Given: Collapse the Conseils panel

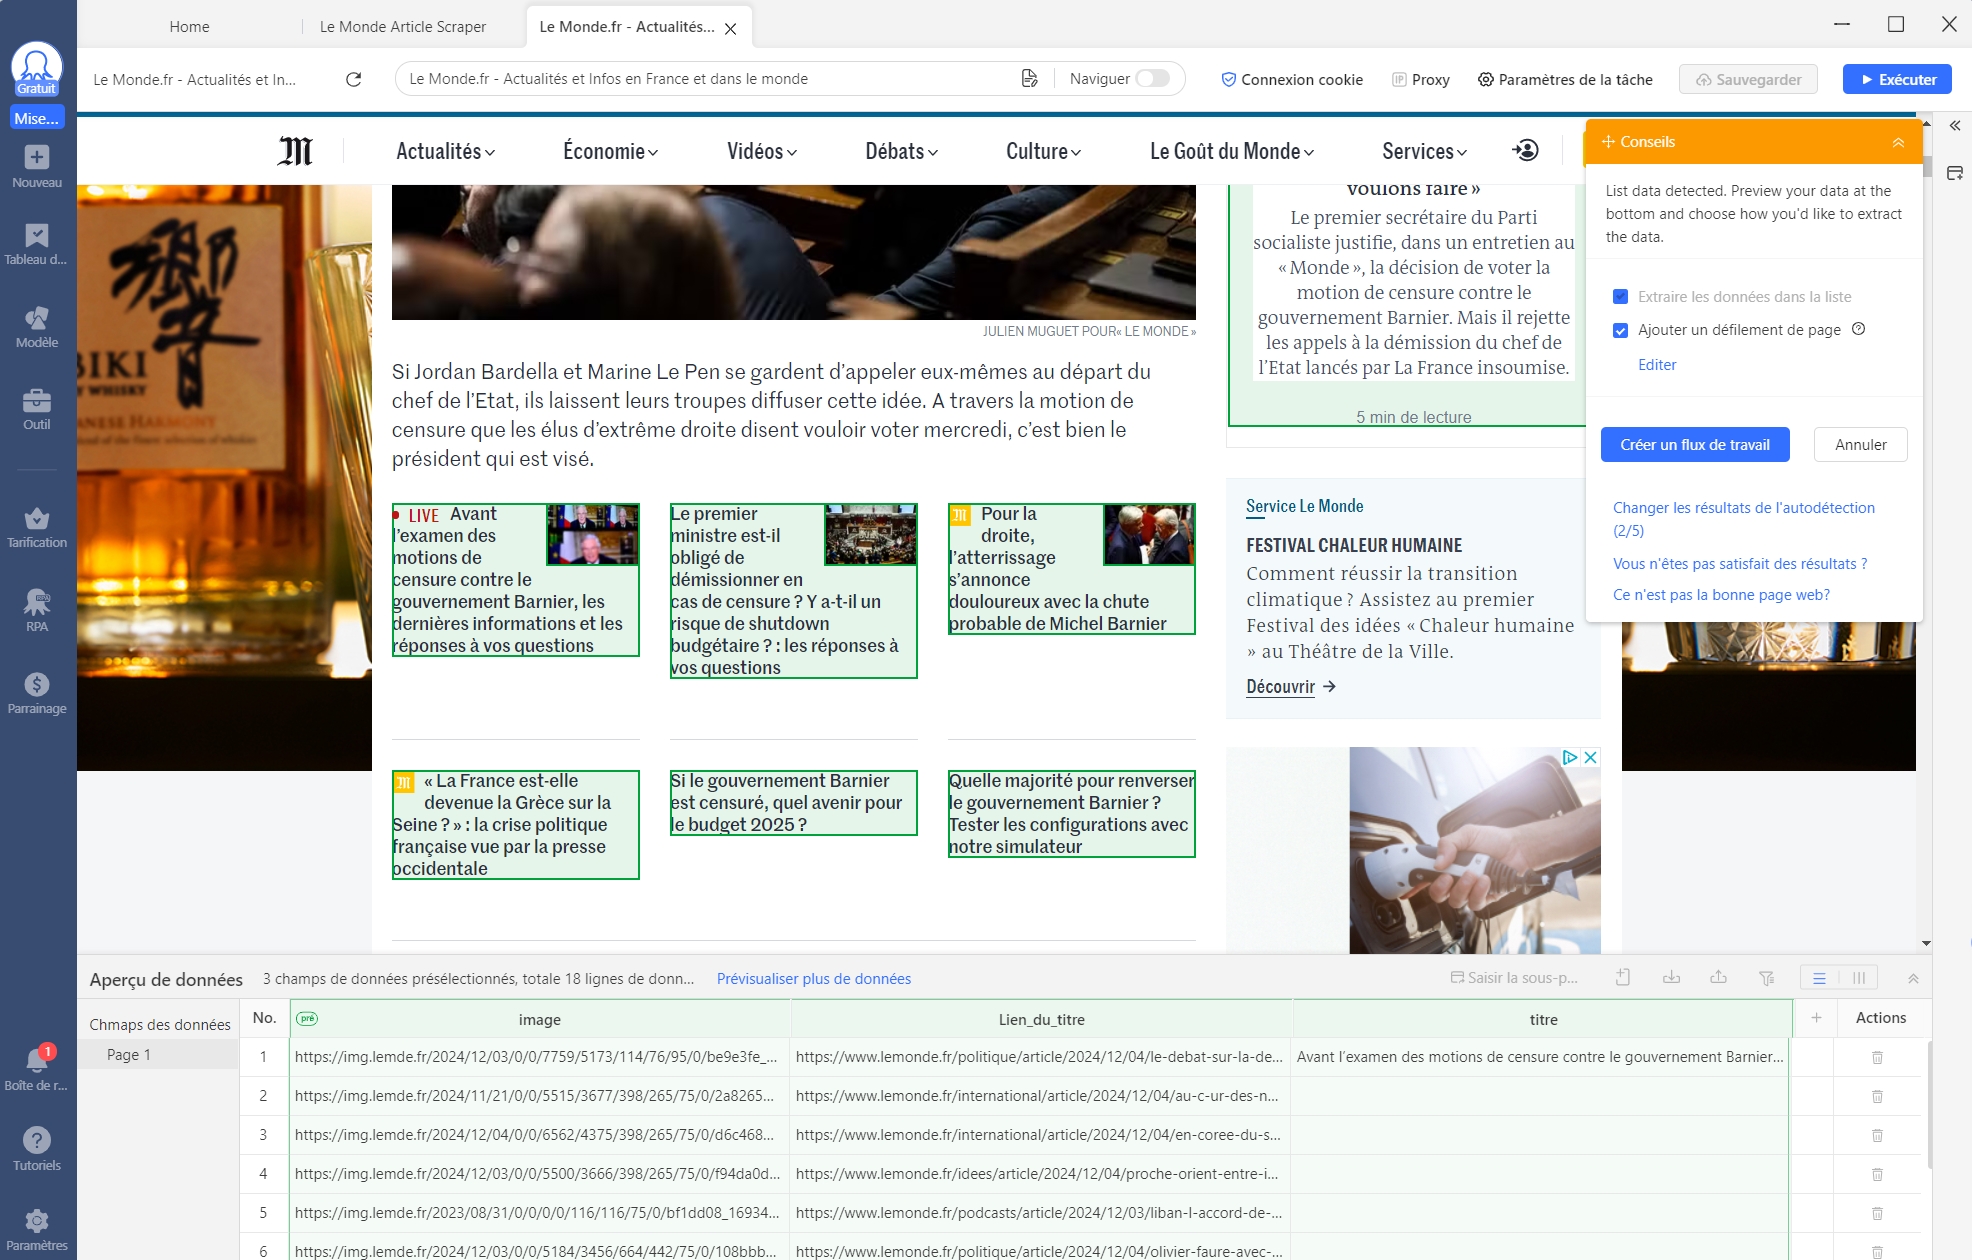Looking at the screenshot, I should [x=1897, y=143].
